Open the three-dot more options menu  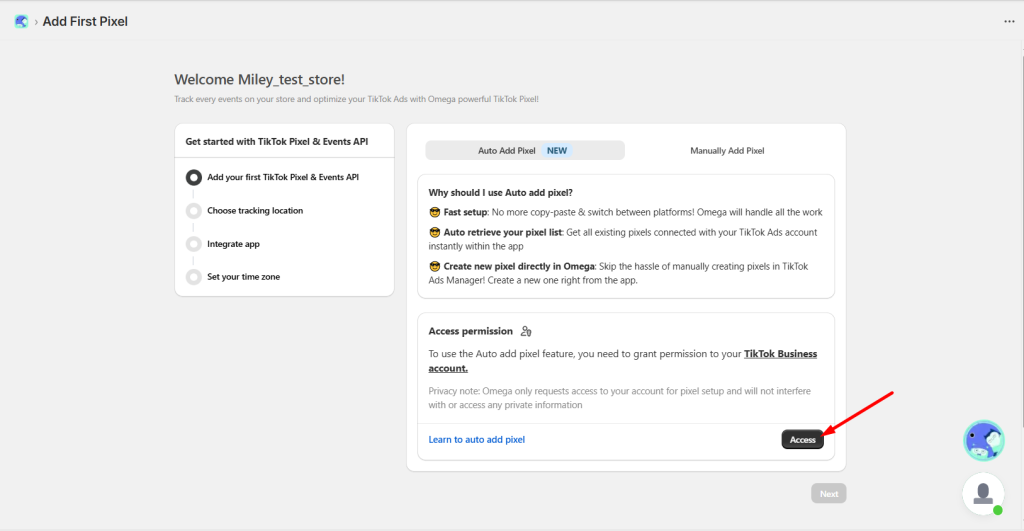tap(1009, 22)
